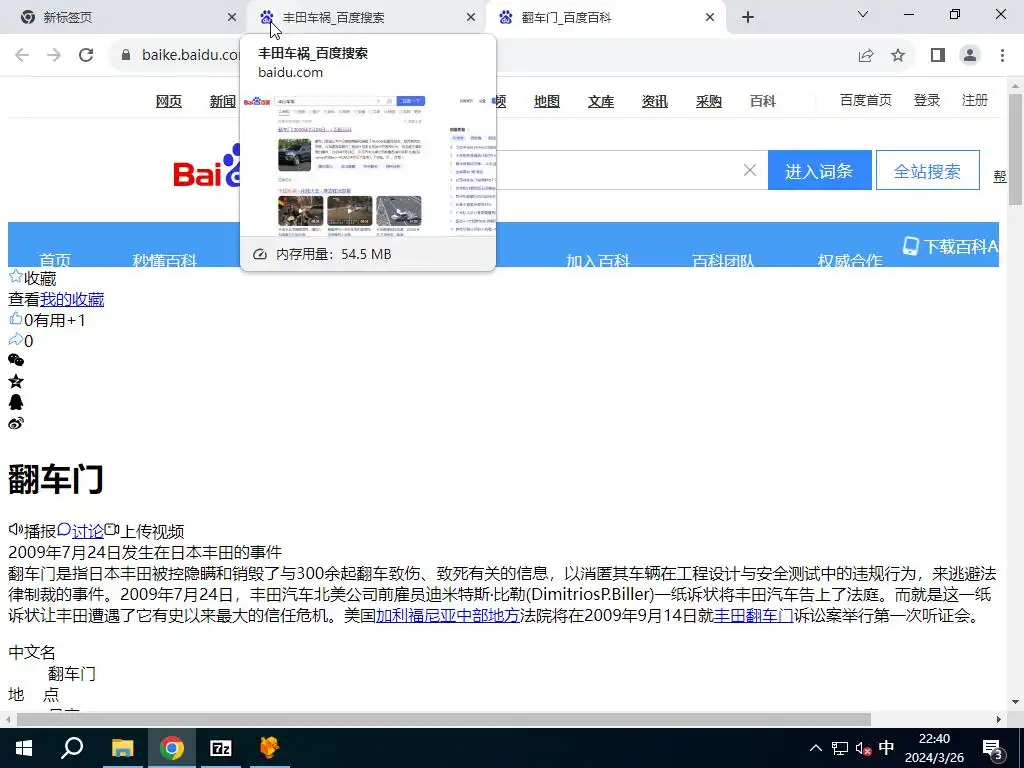The height and width of the screenshot is (768, 1024).
Task: Click the 登录 link
Action: click(x=927, y=100)
